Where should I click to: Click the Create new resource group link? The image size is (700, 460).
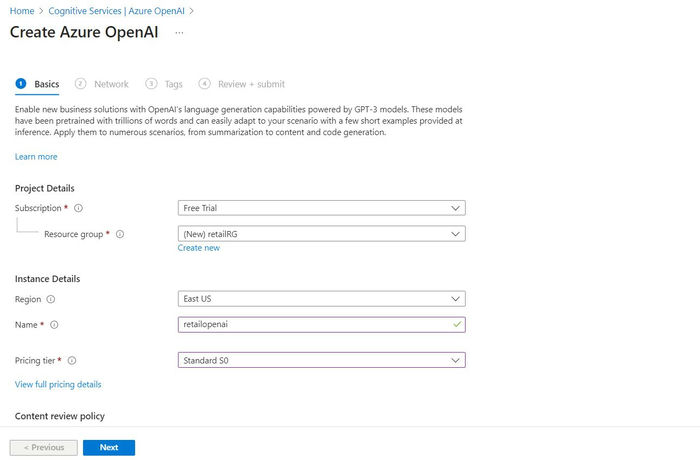coord(198,248)
